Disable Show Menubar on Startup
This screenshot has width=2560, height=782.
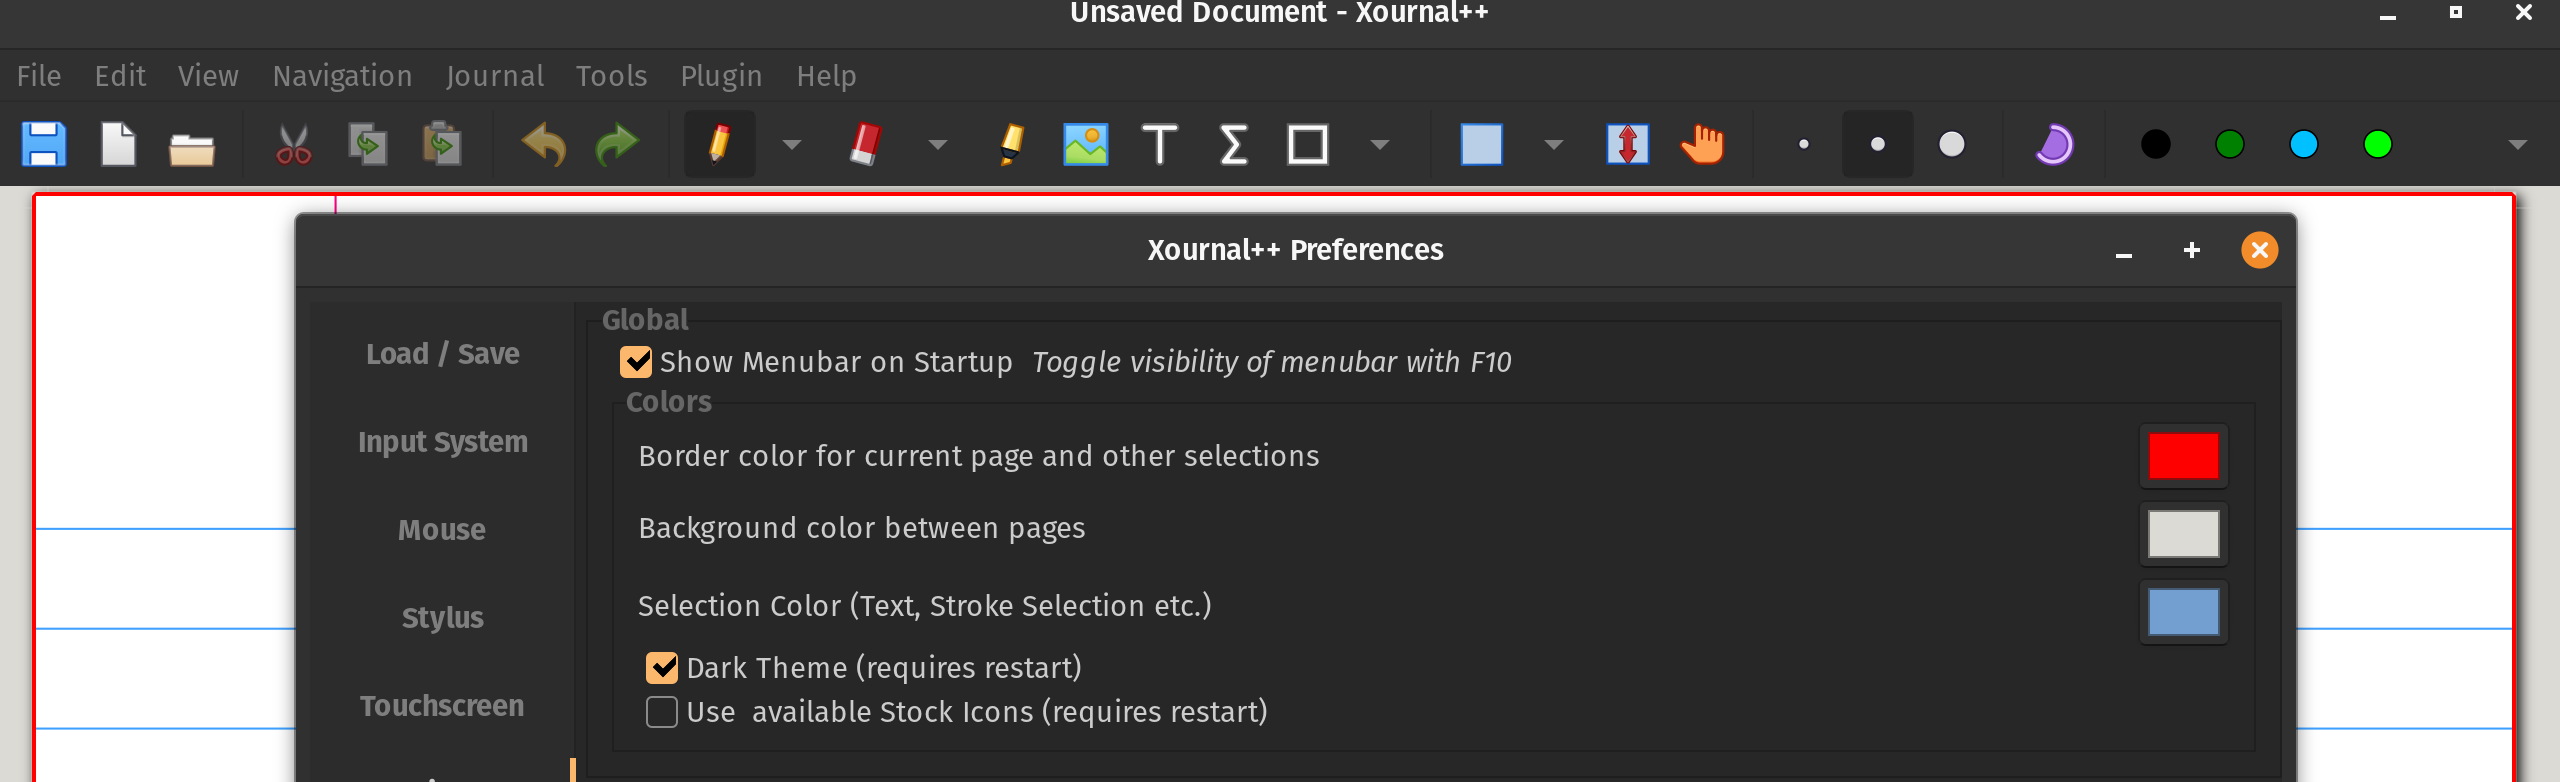[638, 361]
